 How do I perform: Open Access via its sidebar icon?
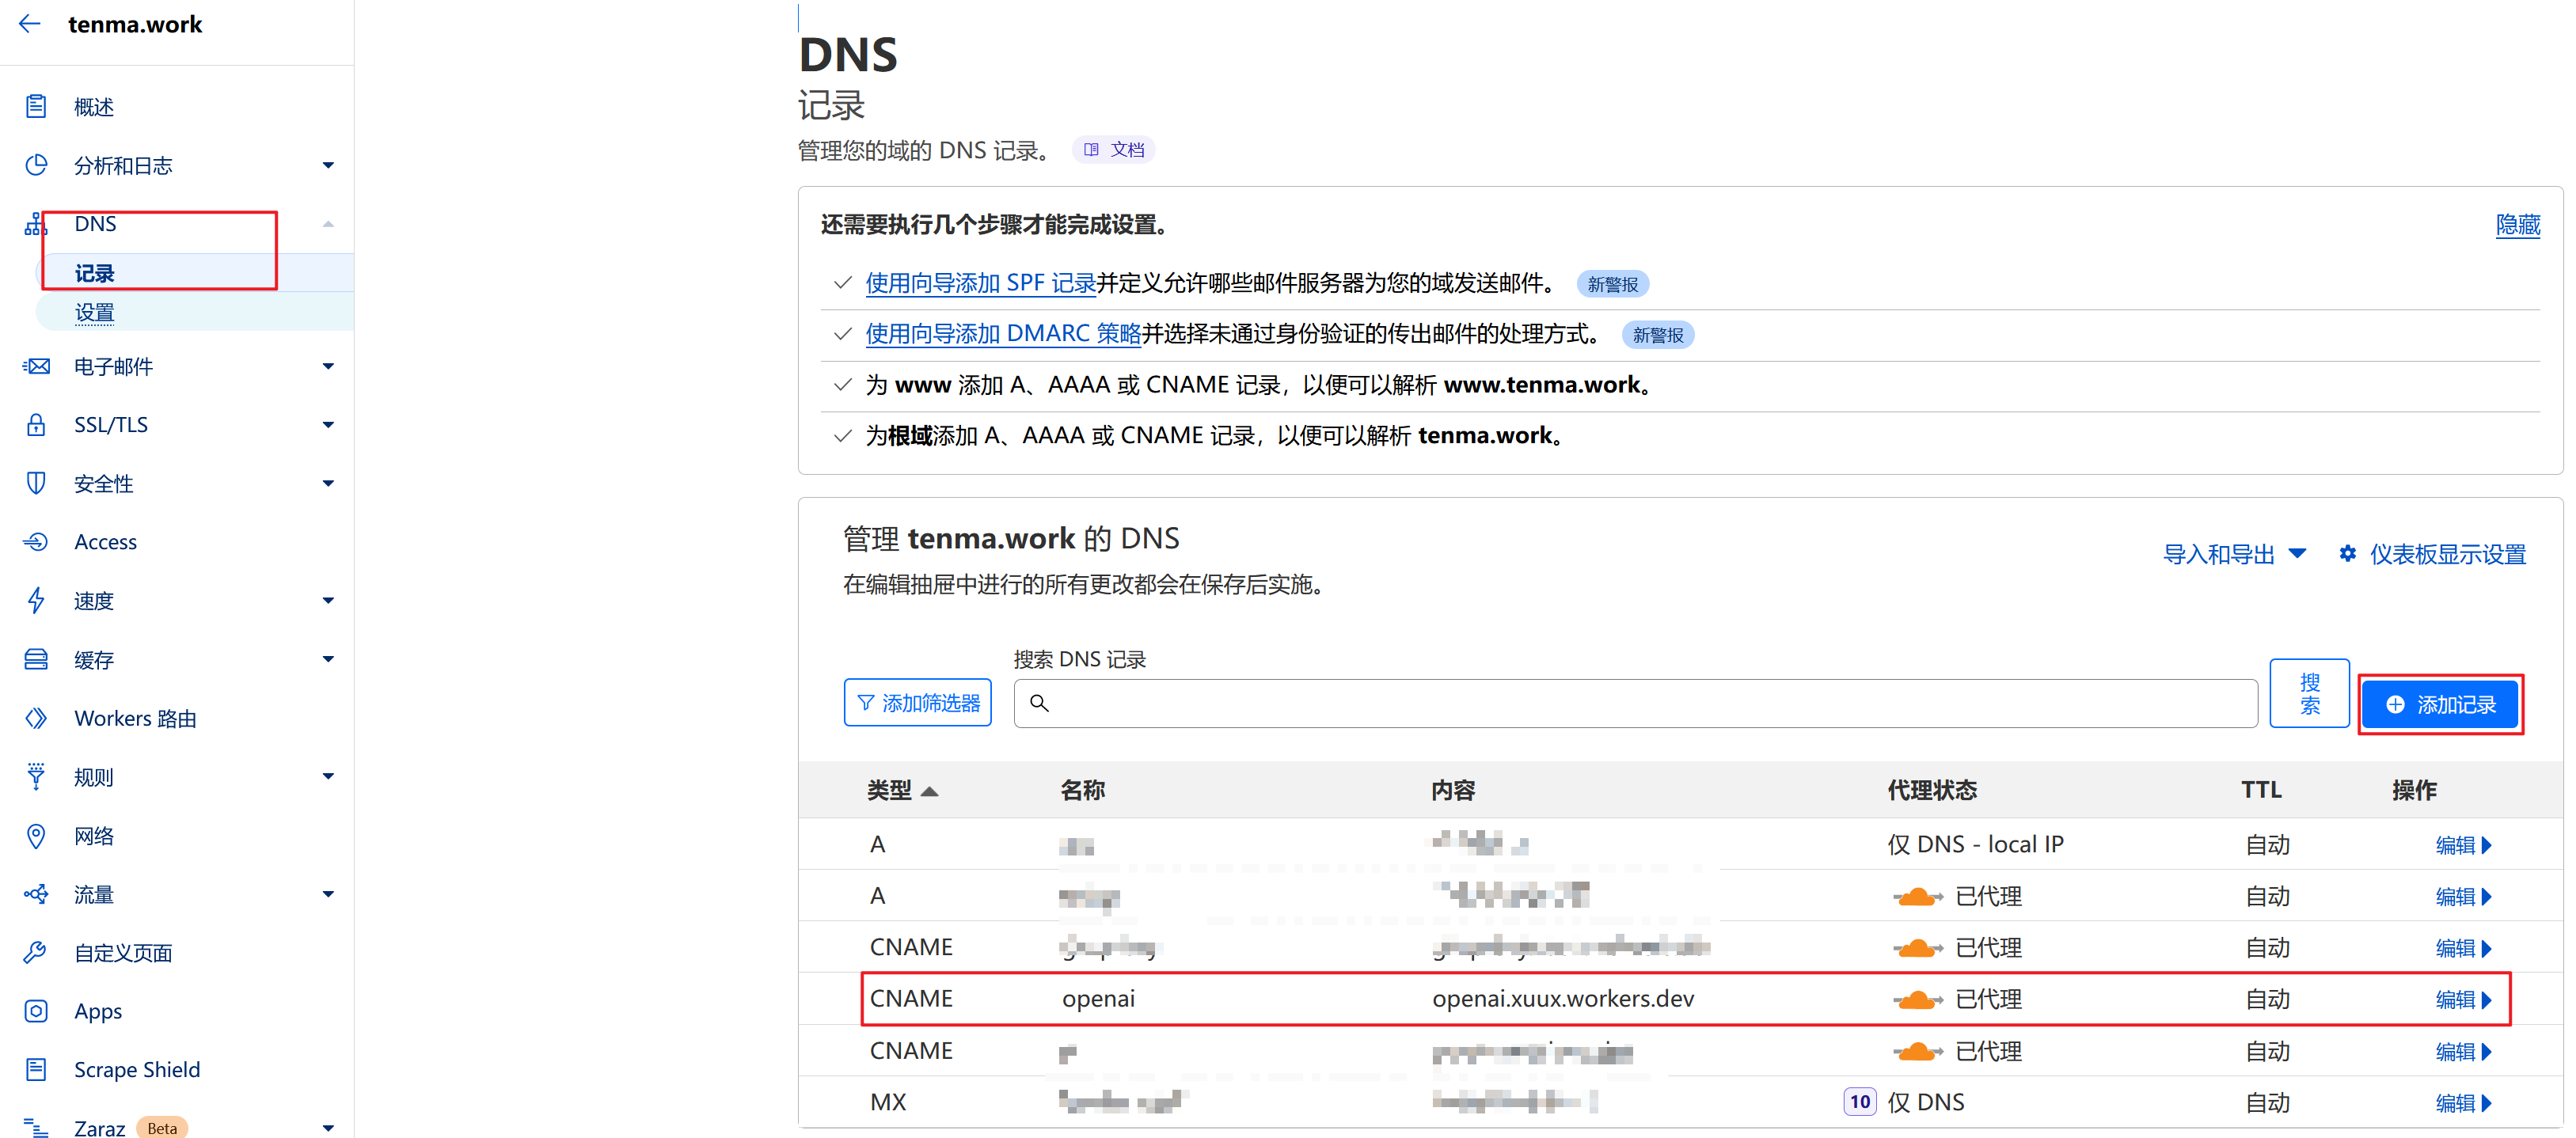36,541
